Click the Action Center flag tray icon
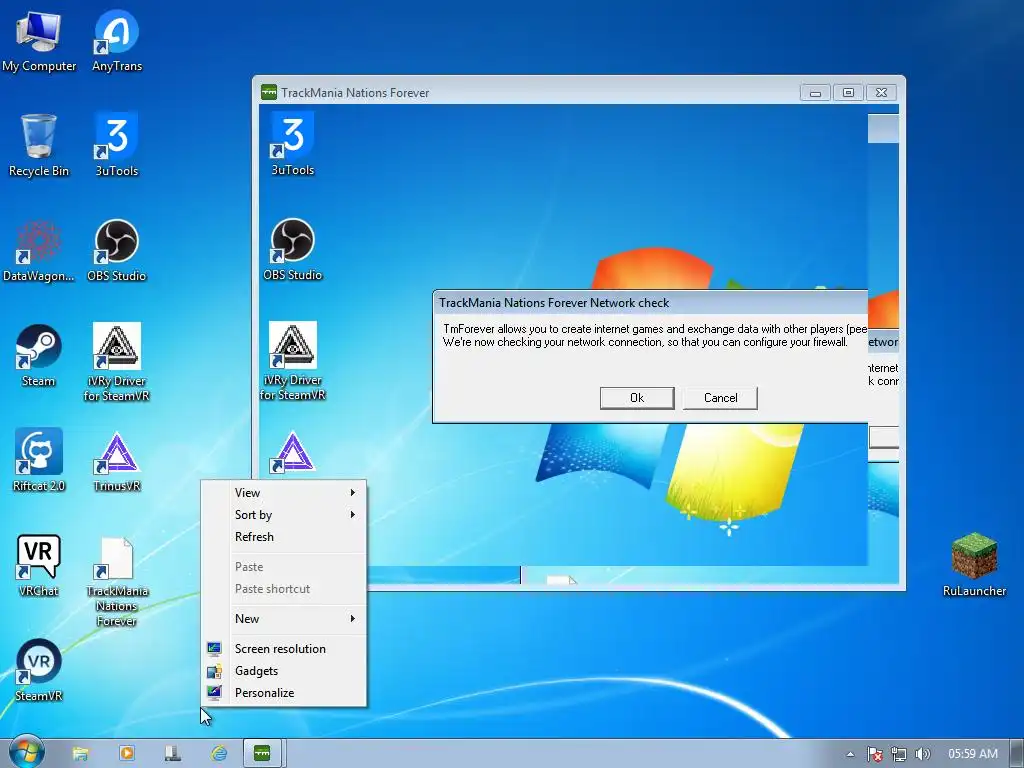This screenshot has width=1024, height=768. point(874,754)
